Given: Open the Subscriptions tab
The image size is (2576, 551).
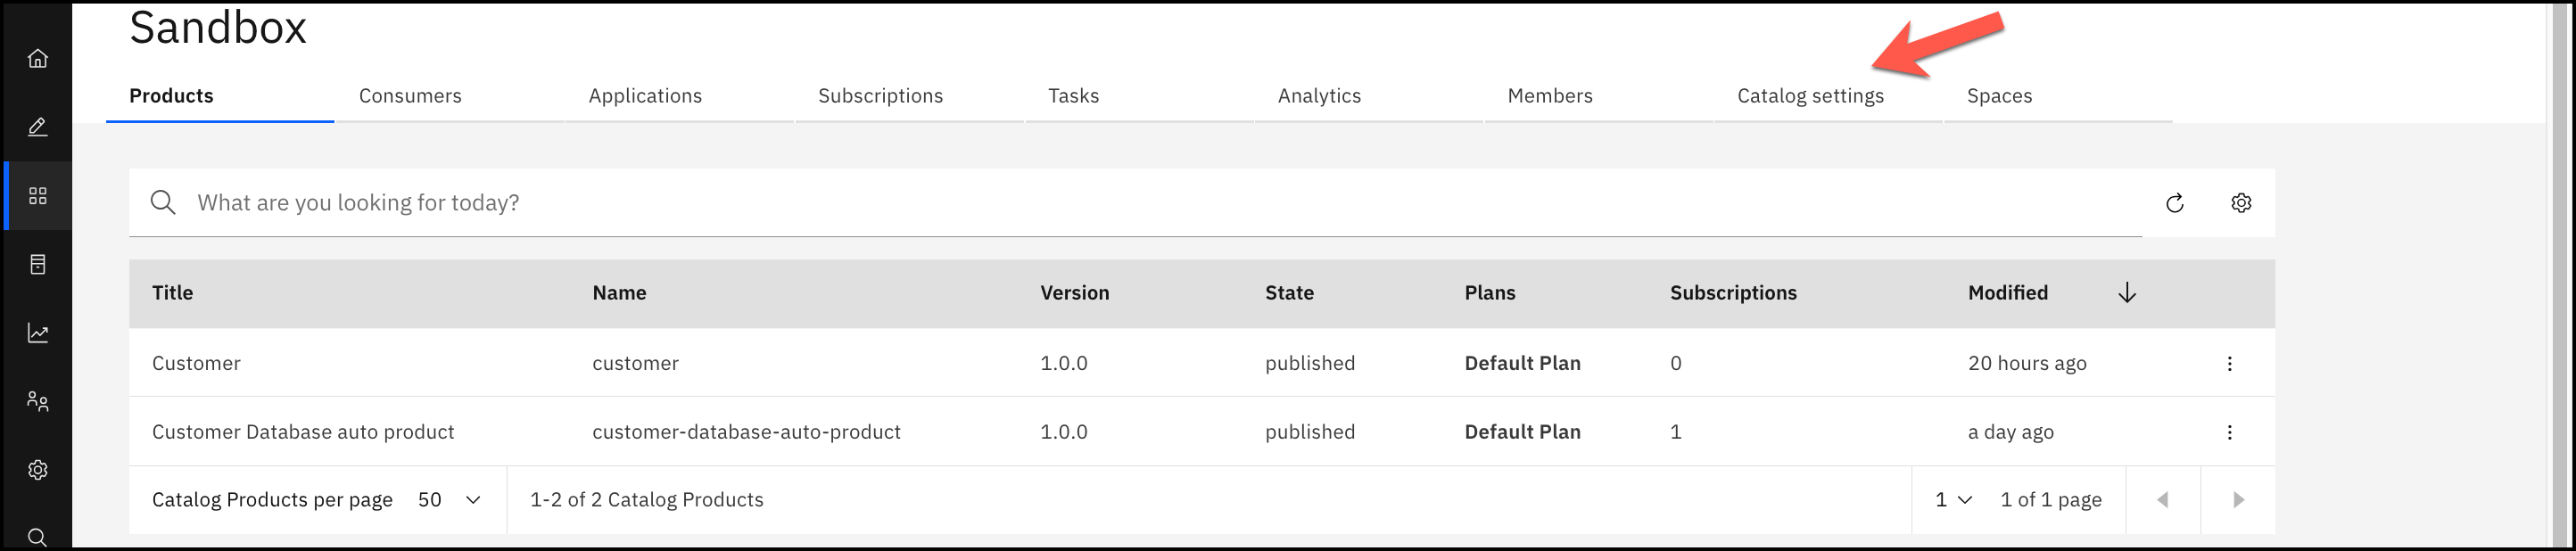Looking at the screenshot, I should [880, 96].
